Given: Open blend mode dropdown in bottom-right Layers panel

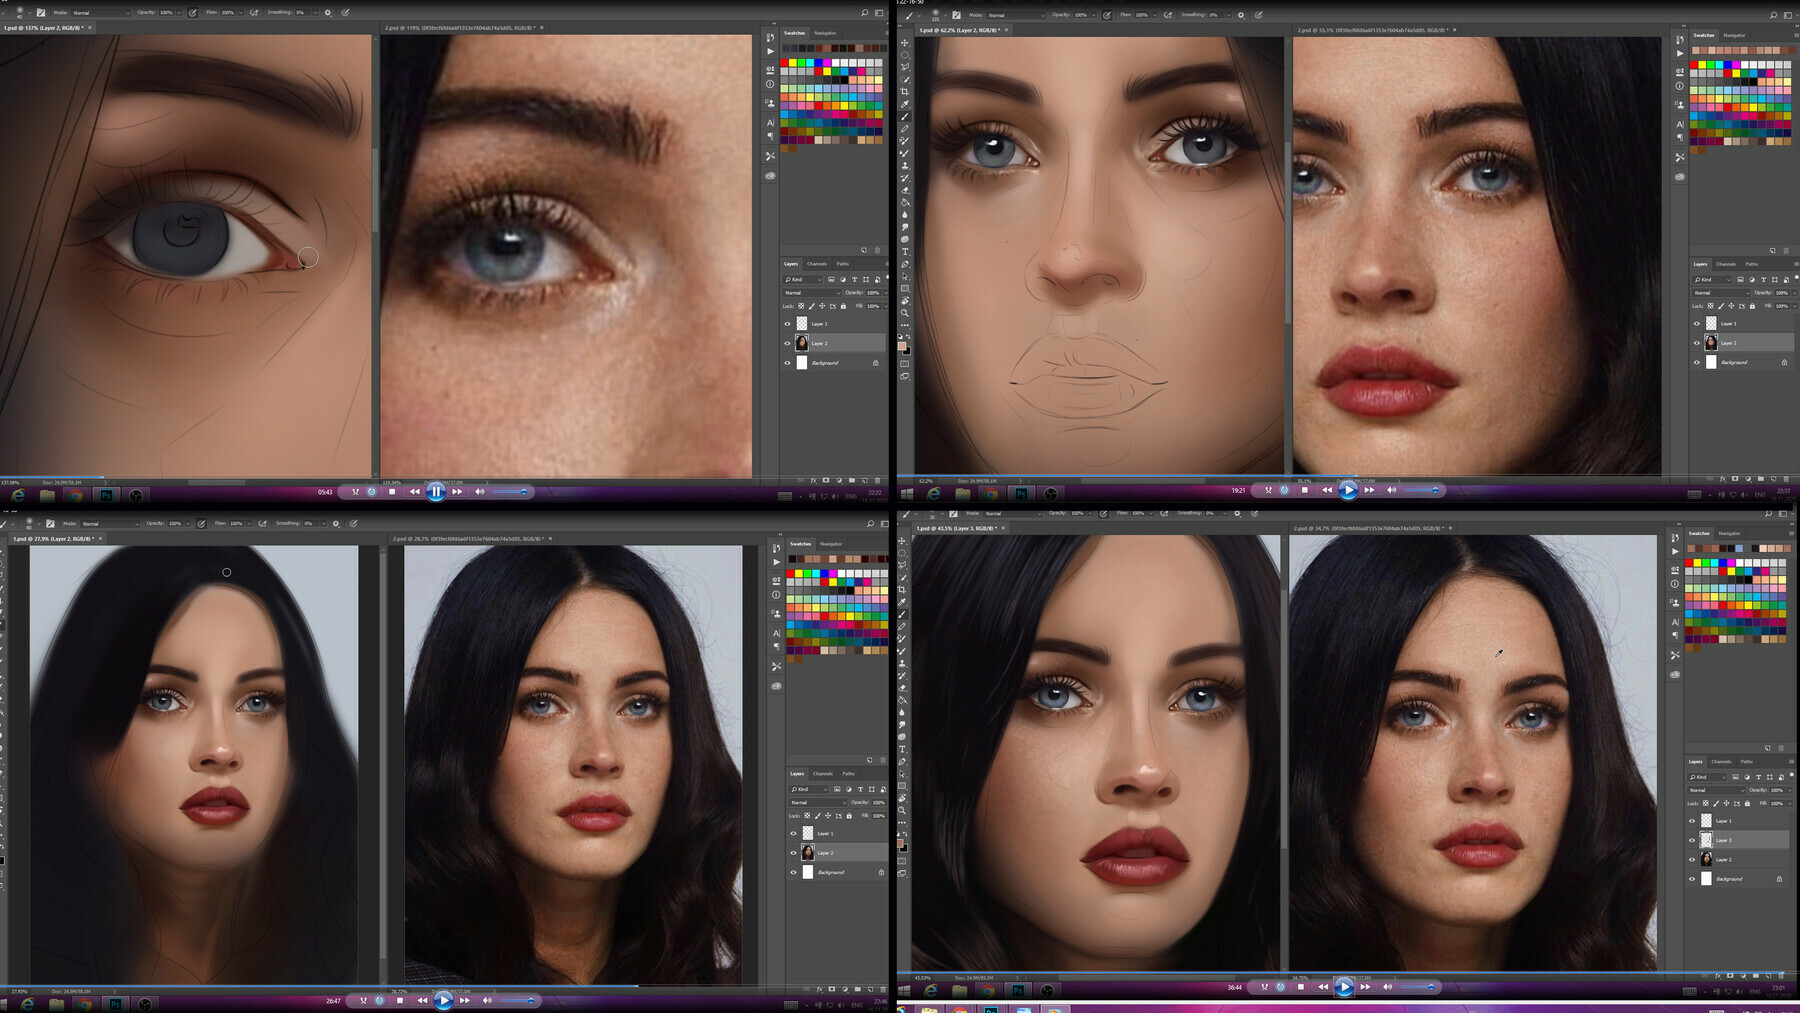Looking at the screenshot, I should coord(1716,790).
